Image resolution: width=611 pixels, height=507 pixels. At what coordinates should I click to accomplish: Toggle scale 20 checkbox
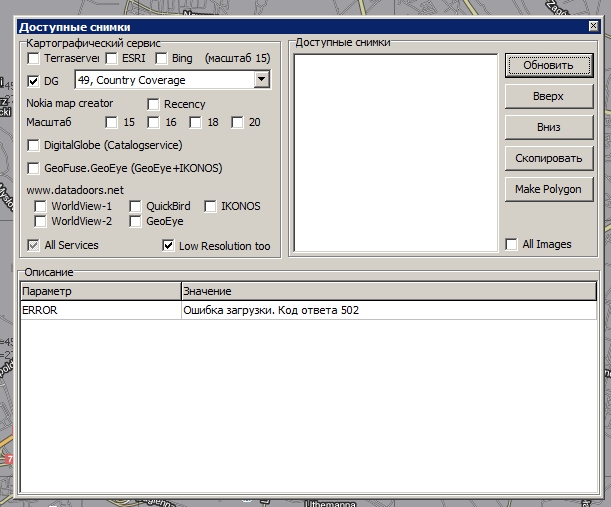click(238, 123)
